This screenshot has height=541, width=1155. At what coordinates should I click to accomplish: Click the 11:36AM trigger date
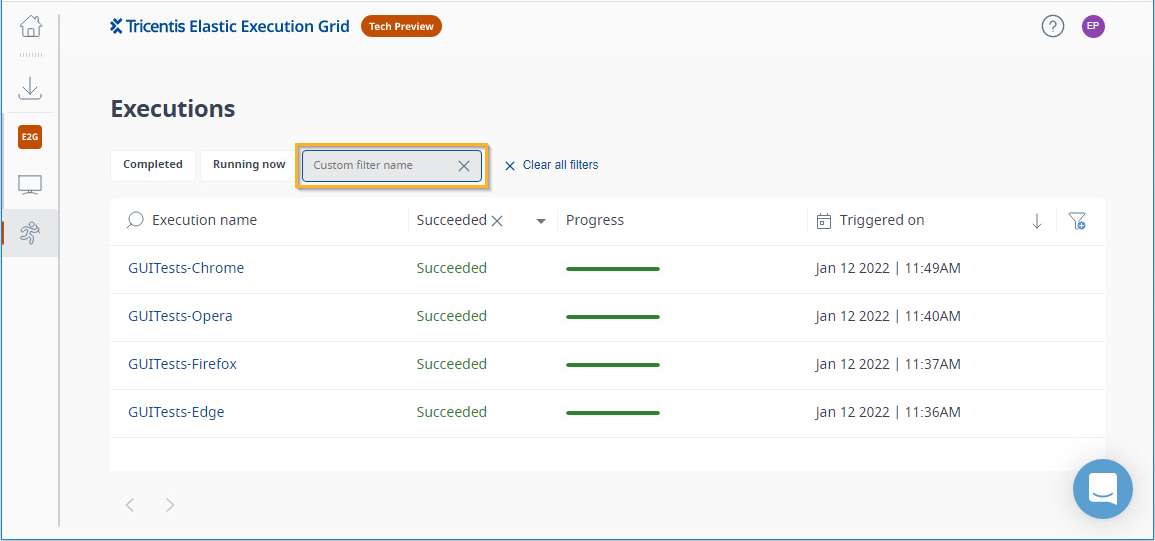point(888,412)
